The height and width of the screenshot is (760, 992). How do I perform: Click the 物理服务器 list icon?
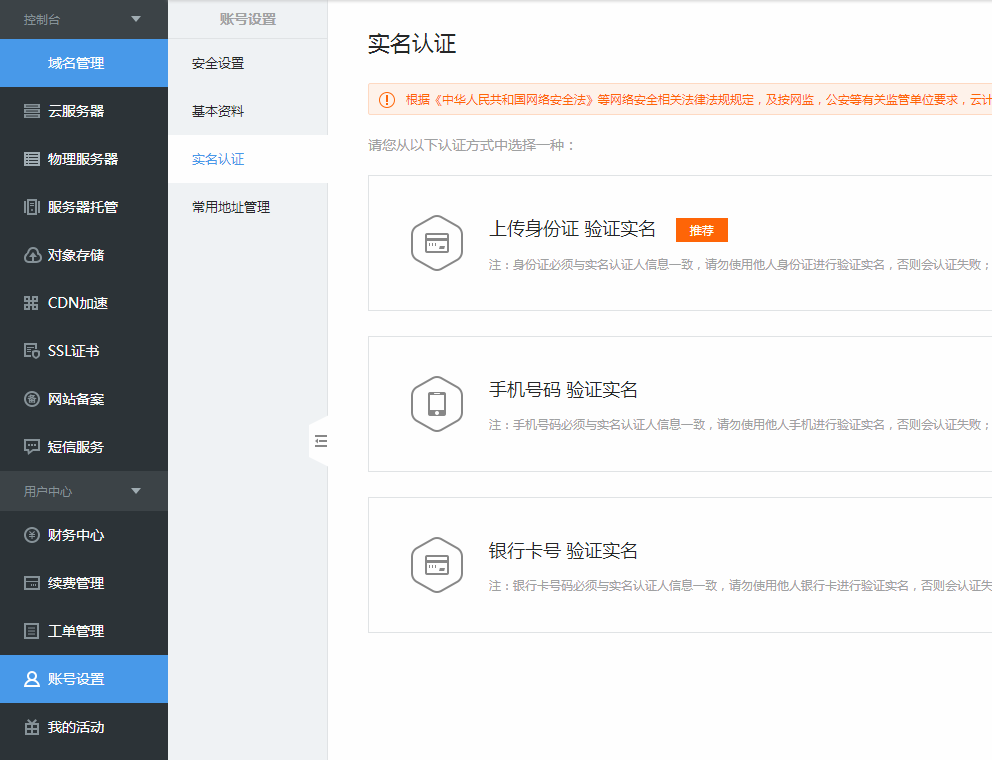click(x=32, y=159)
